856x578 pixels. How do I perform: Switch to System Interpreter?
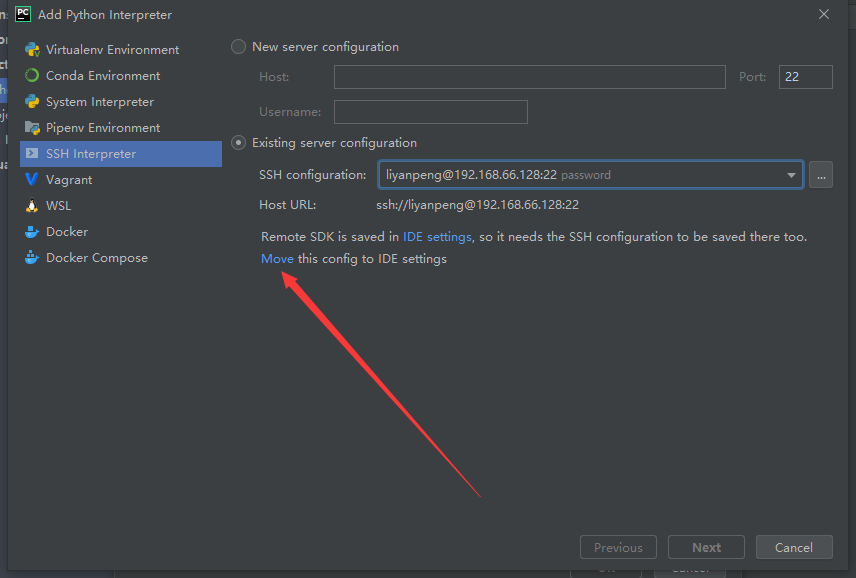[121, 102]
